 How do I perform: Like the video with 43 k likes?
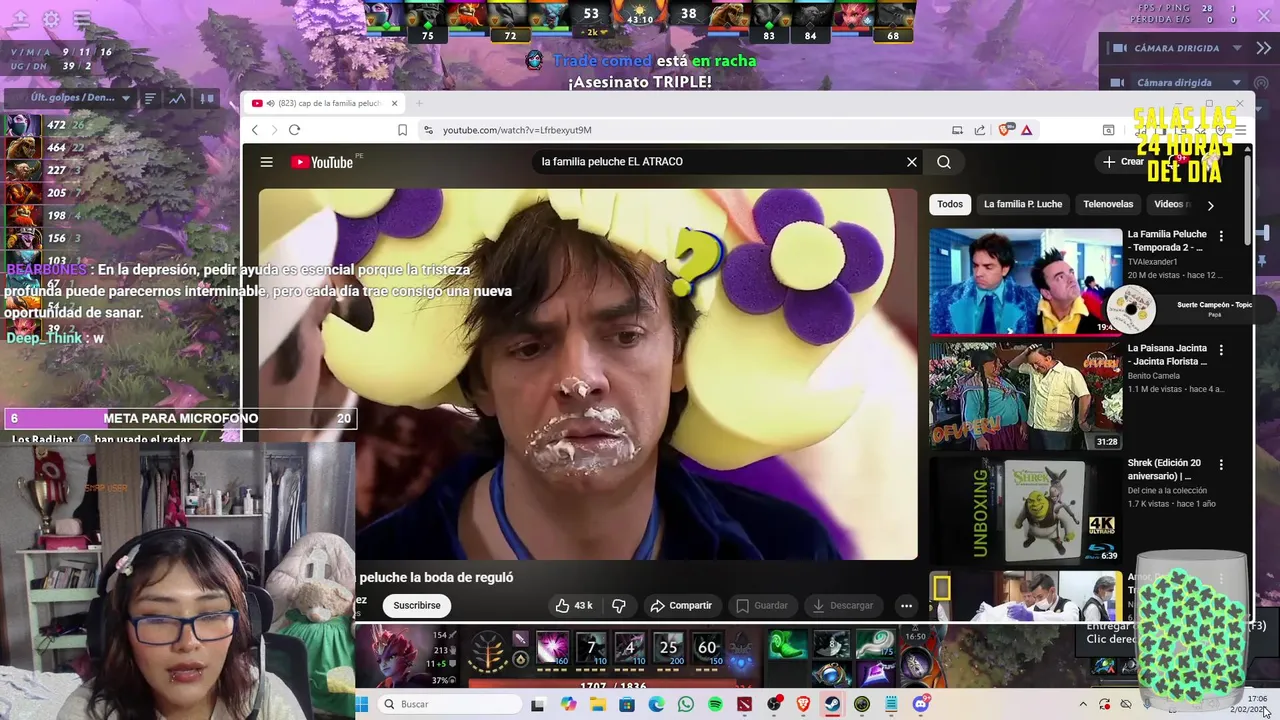(x=574, y=605)
